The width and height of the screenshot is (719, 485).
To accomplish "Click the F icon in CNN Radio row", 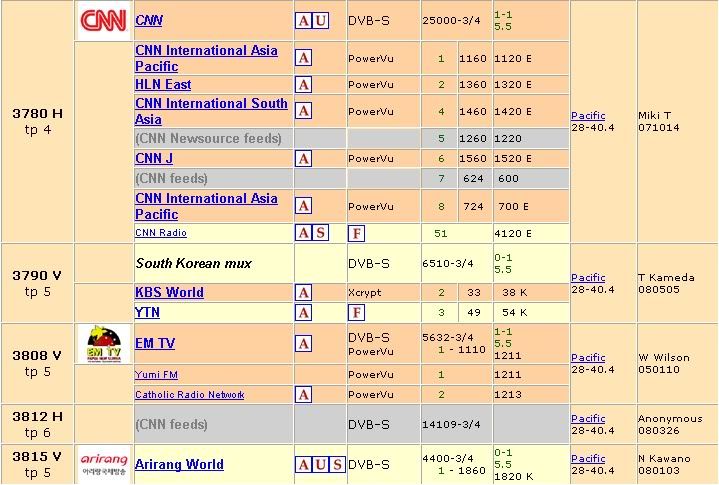I will (356, 233).
